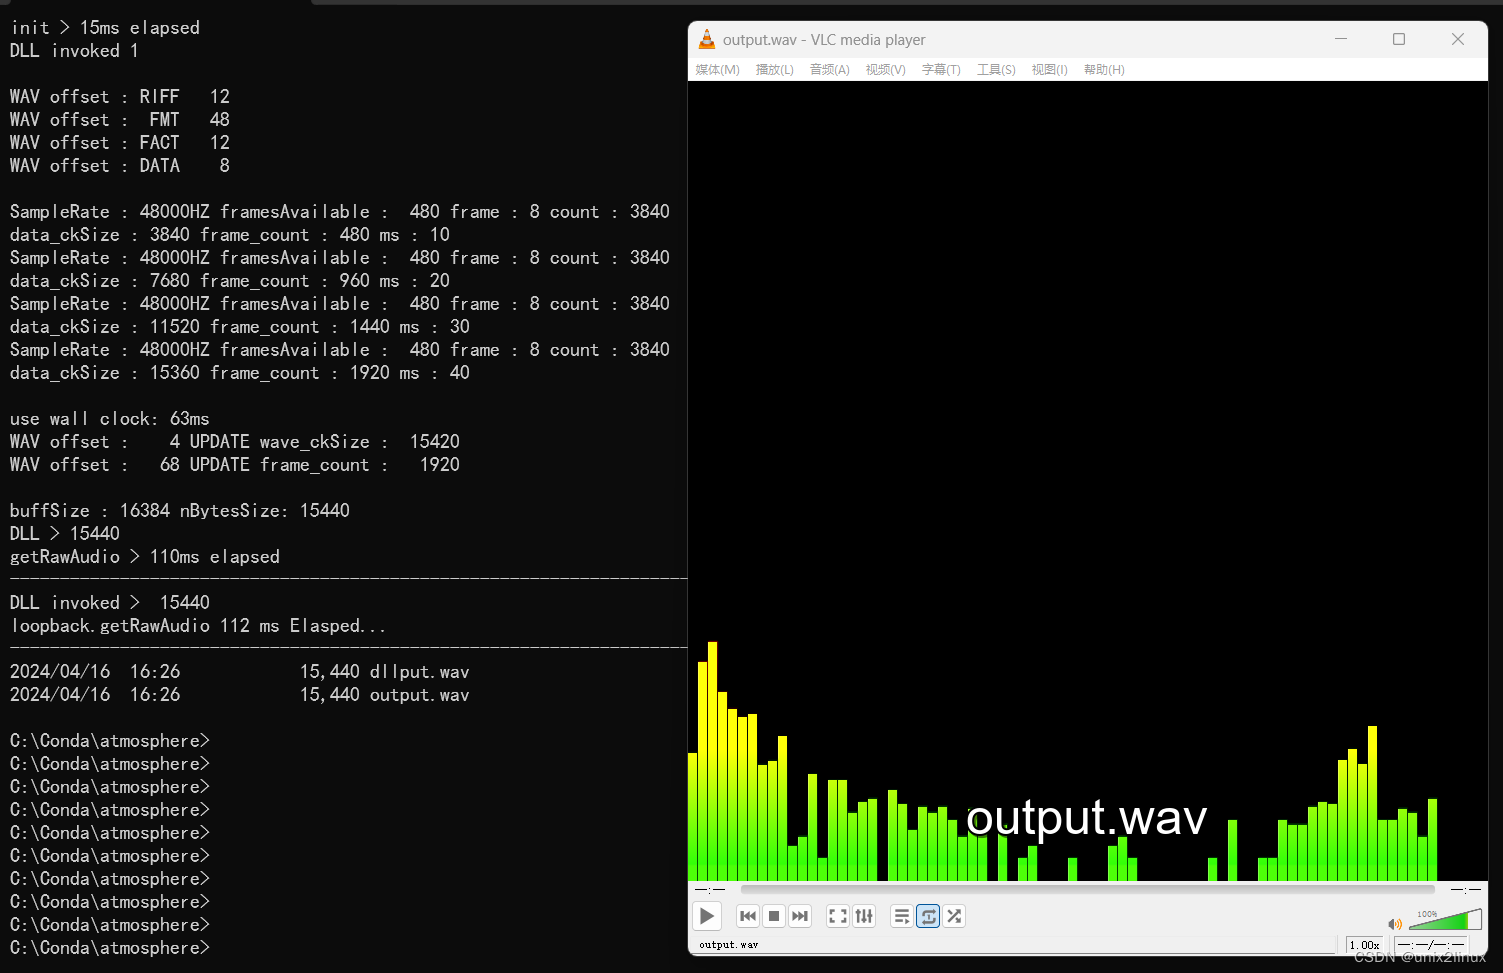Open the 字幕(T) subtitle menu

point(940,69)
